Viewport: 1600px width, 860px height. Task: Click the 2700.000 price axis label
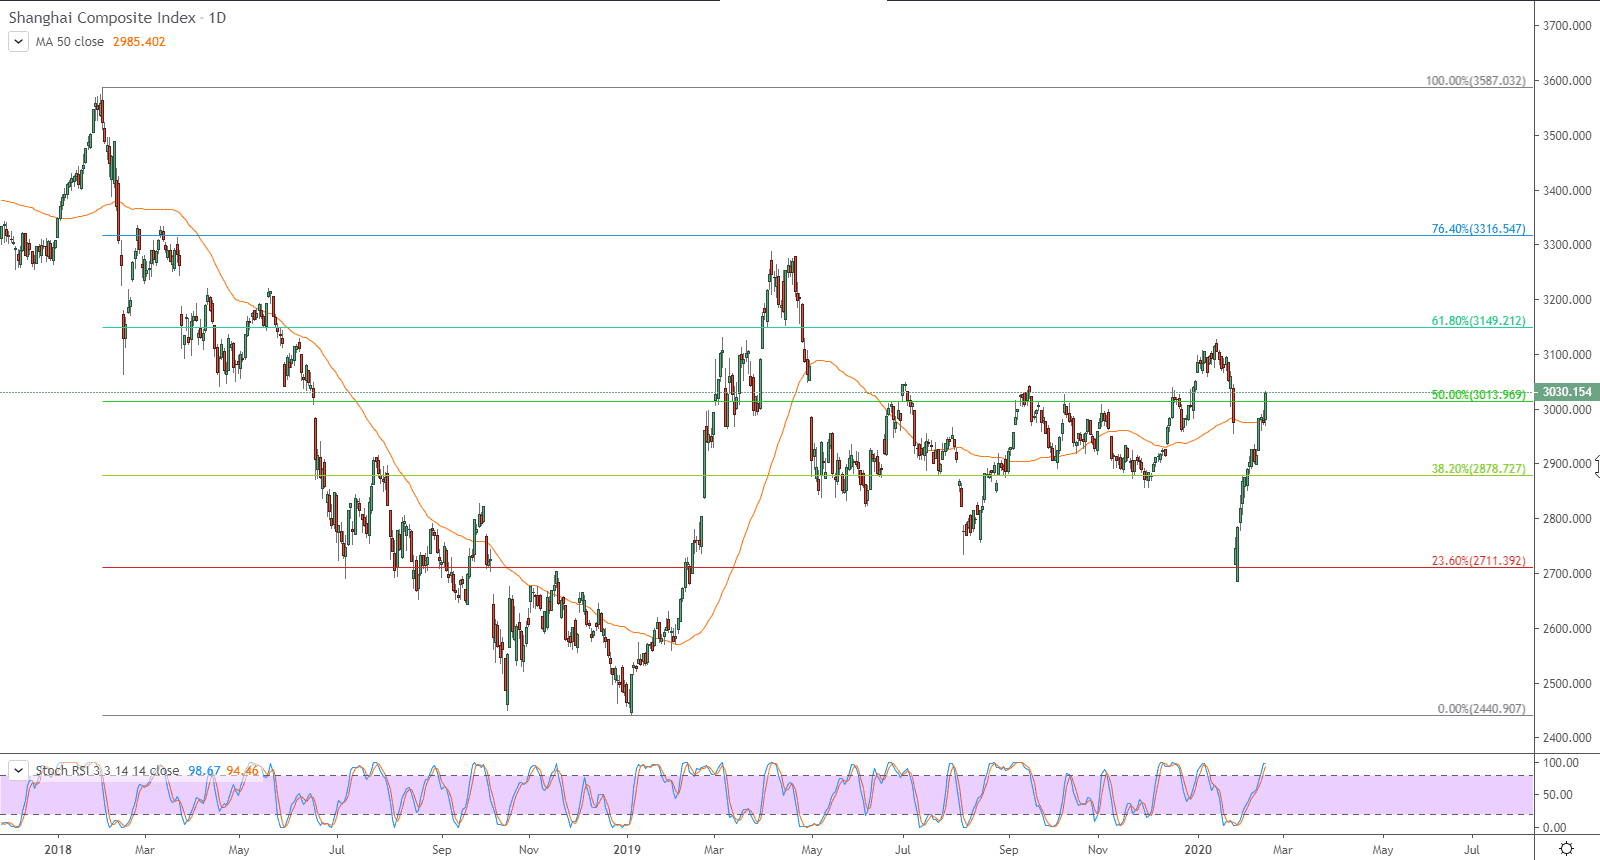(x=1567, y=574)
